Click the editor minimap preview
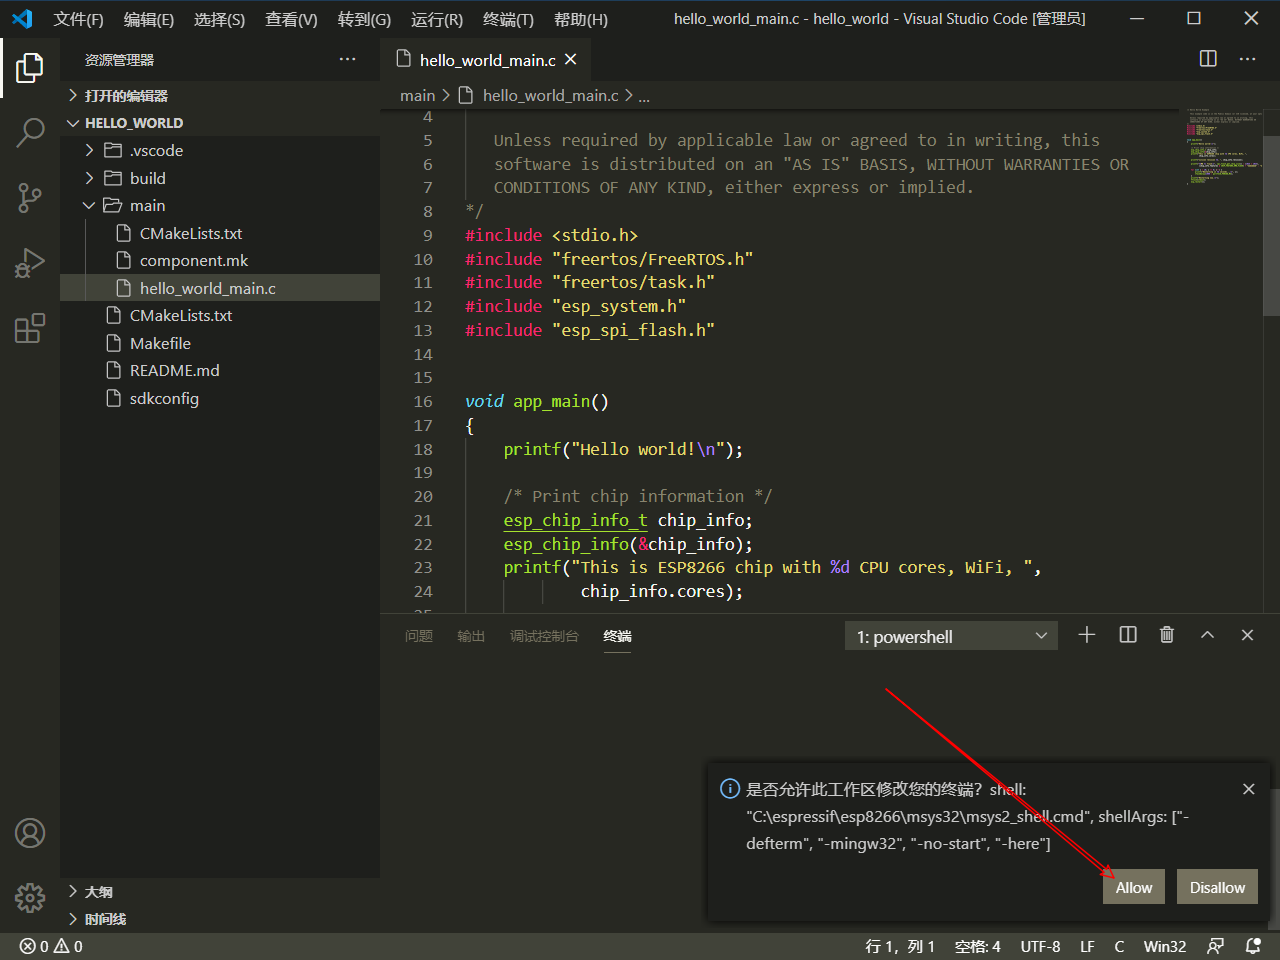 [x=1223, y=146]
